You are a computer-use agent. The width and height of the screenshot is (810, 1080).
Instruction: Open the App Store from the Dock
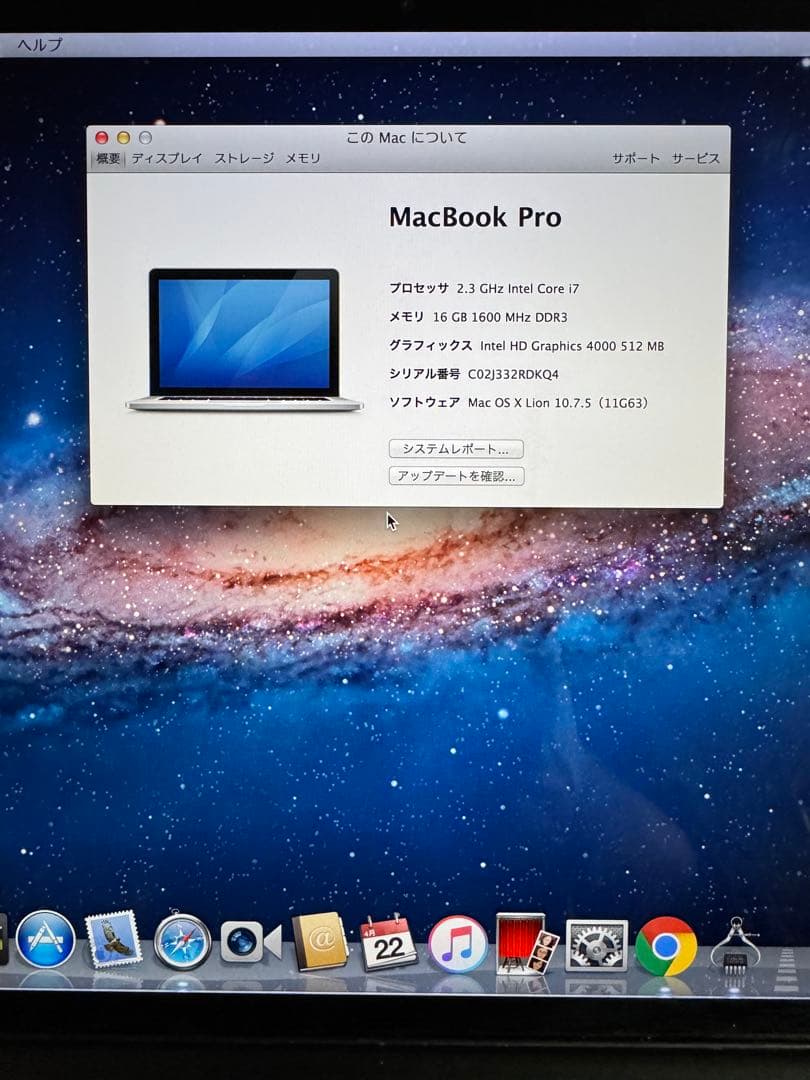tap(47, 941)
